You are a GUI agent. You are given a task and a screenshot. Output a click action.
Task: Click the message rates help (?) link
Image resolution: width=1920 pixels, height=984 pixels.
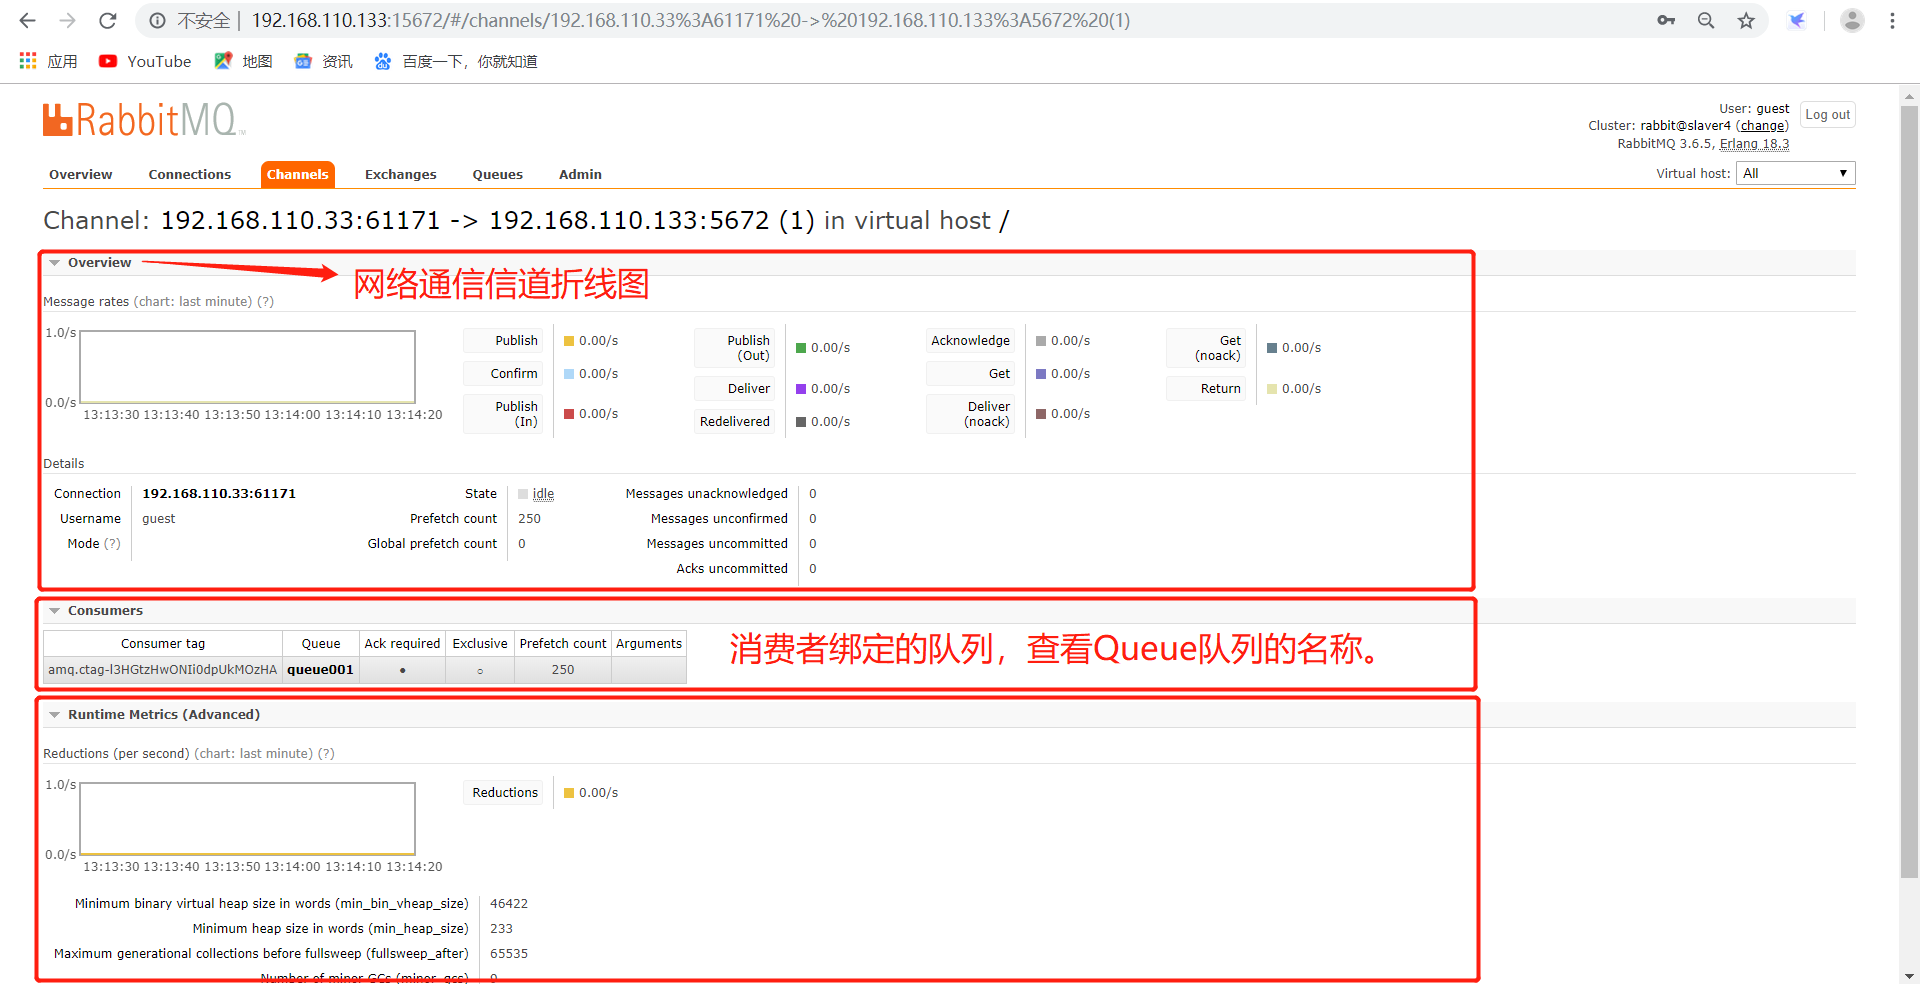265,302
